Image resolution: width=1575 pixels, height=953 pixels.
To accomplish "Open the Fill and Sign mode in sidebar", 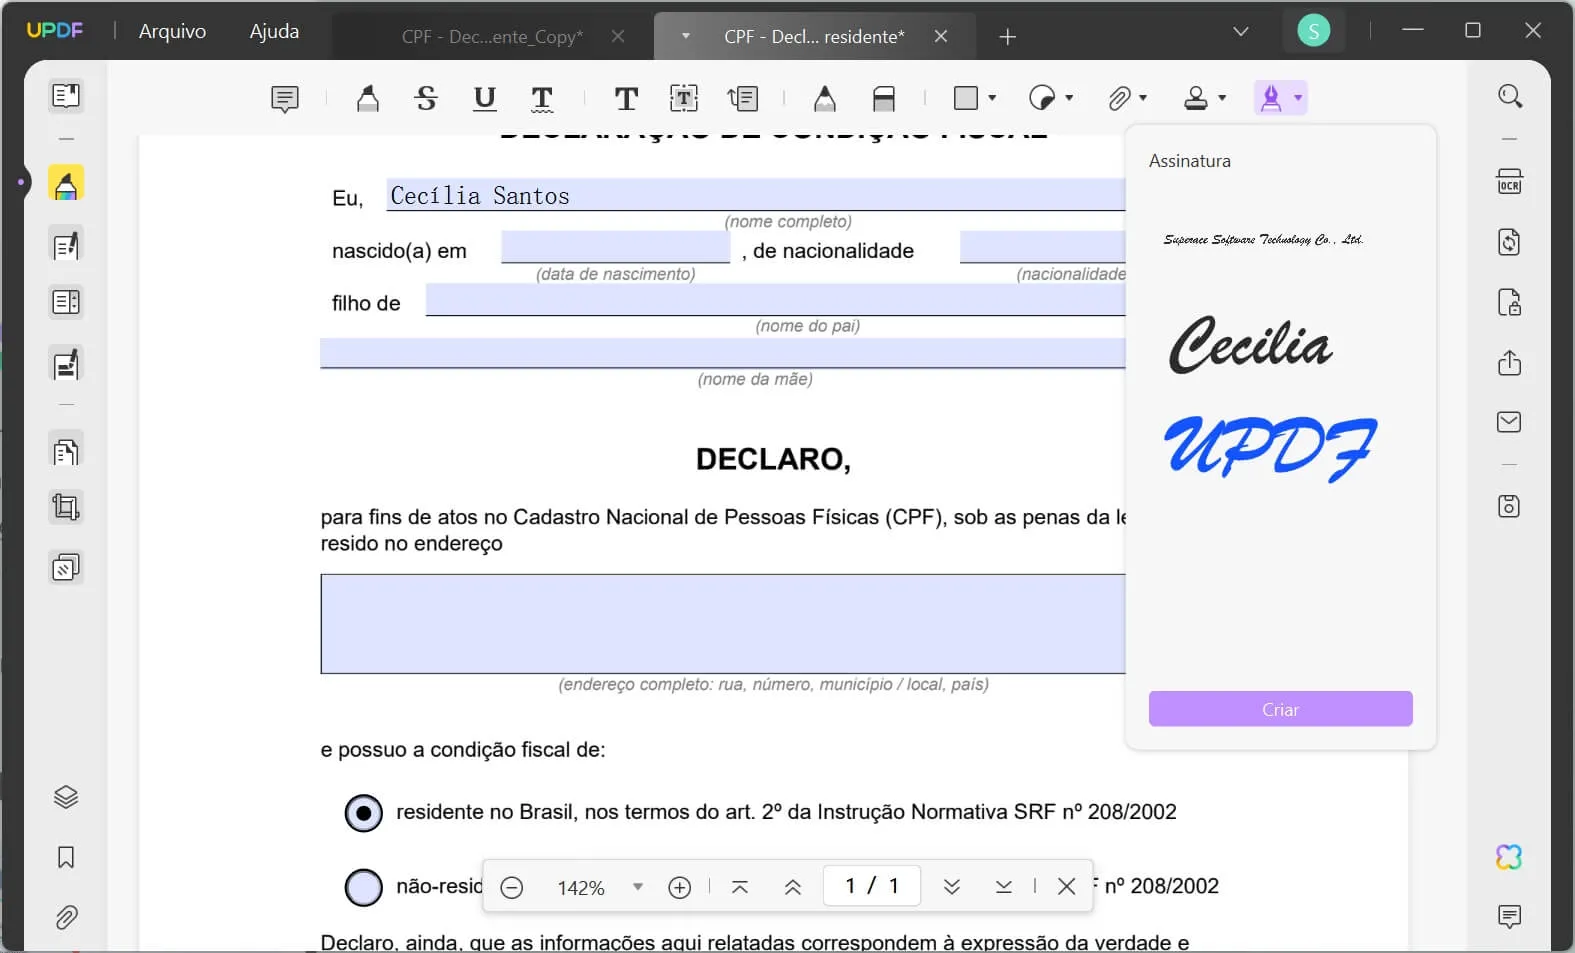I will (x=66, y=365).
